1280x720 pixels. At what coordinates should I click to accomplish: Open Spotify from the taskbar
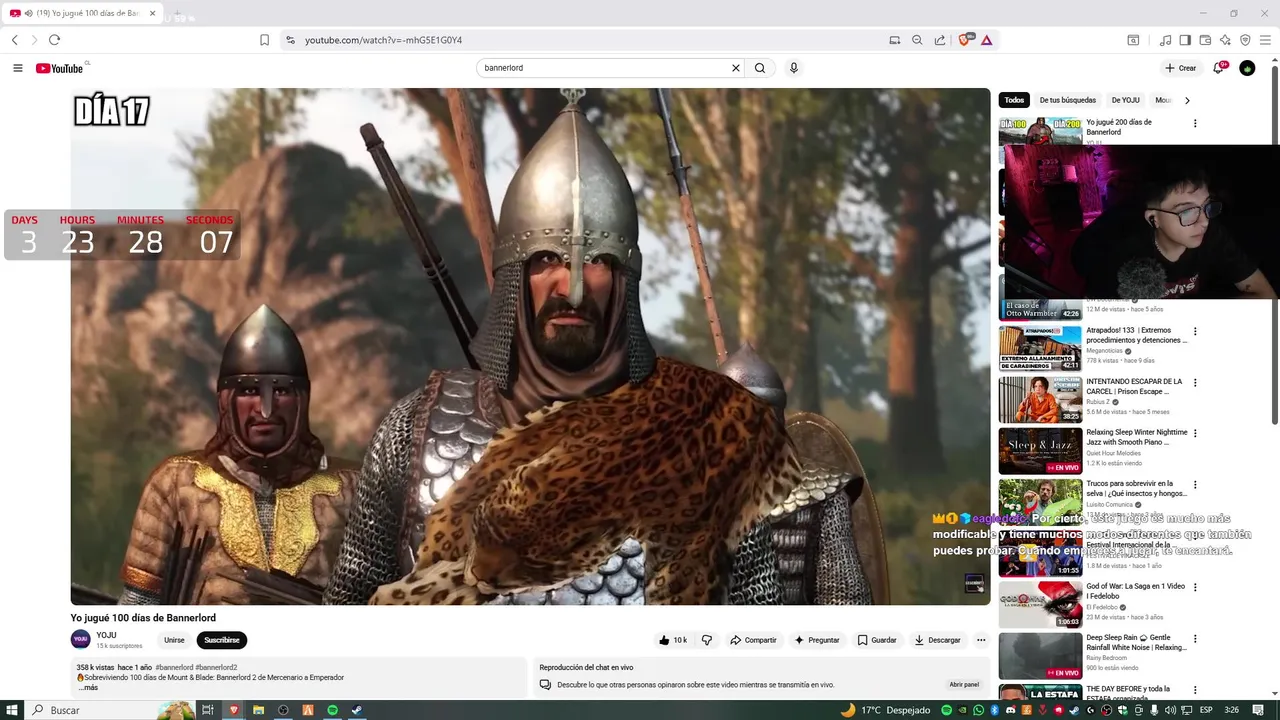333,710
